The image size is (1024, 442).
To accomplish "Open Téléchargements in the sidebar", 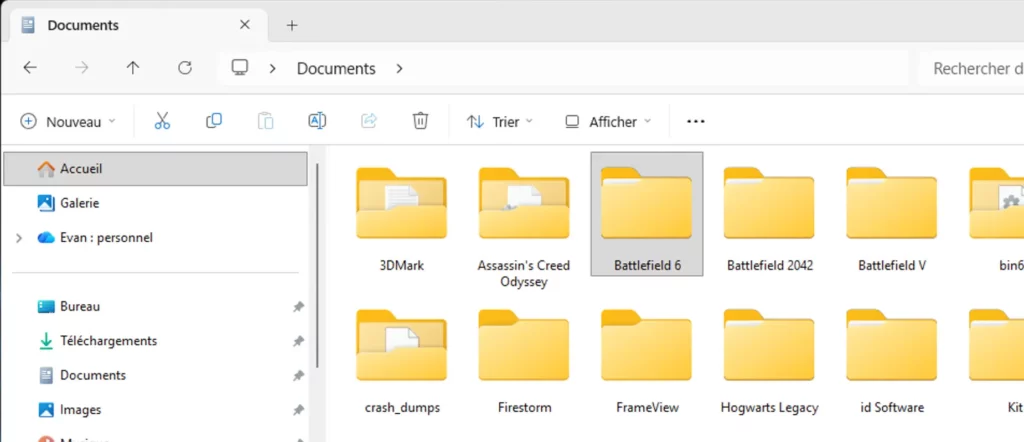I will coord(108,341).
